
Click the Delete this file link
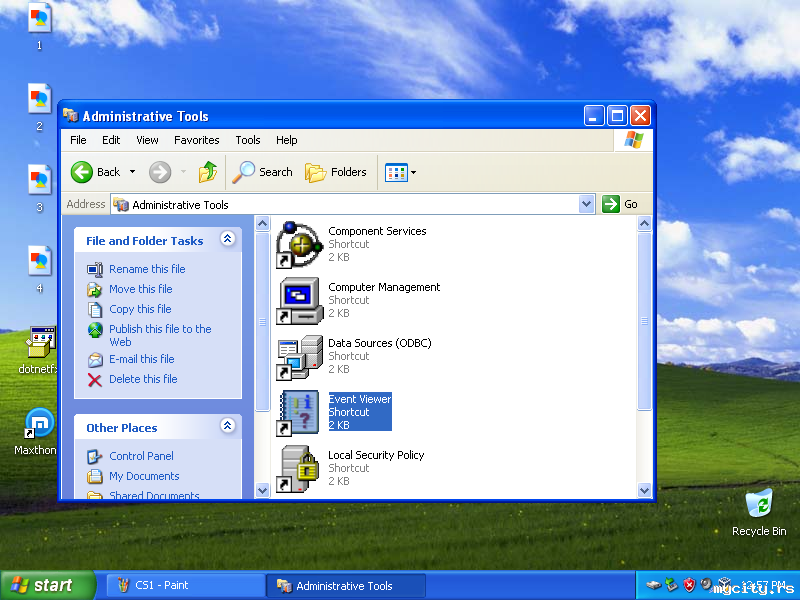pyautogui.click(x=143, y=379)
